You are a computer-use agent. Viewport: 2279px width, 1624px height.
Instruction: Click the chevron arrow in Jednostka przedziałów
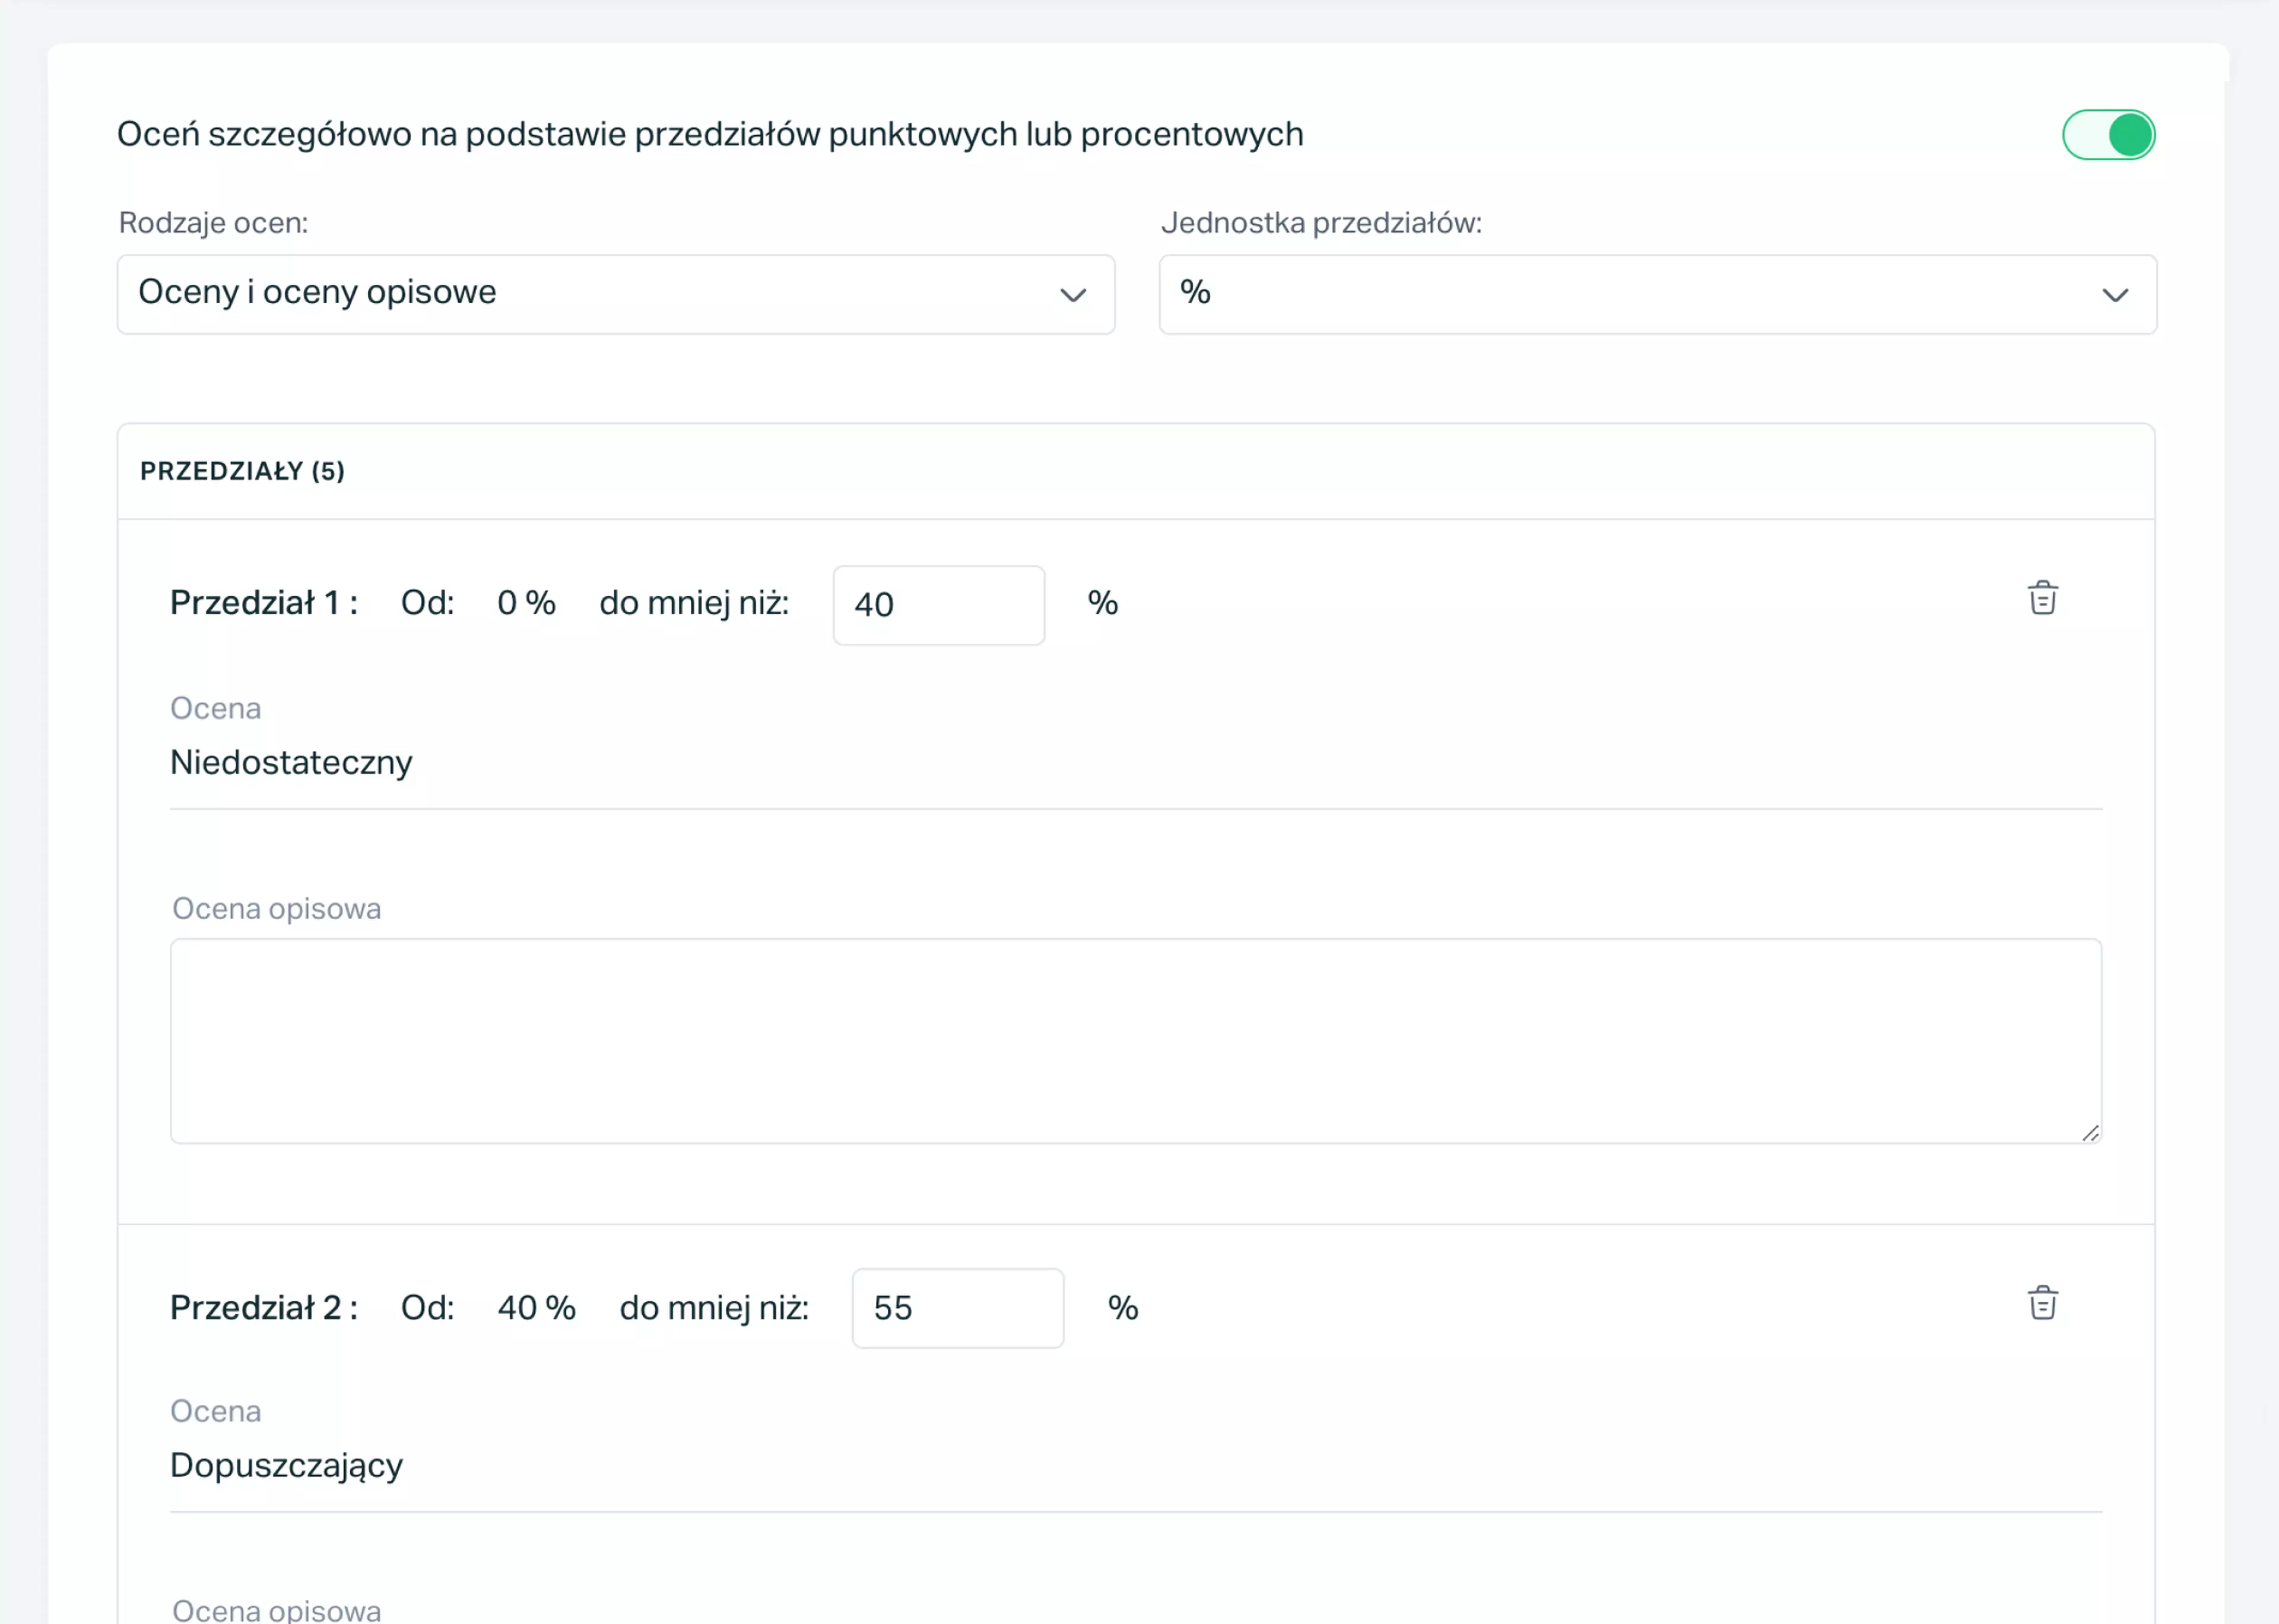[2115, 295]
